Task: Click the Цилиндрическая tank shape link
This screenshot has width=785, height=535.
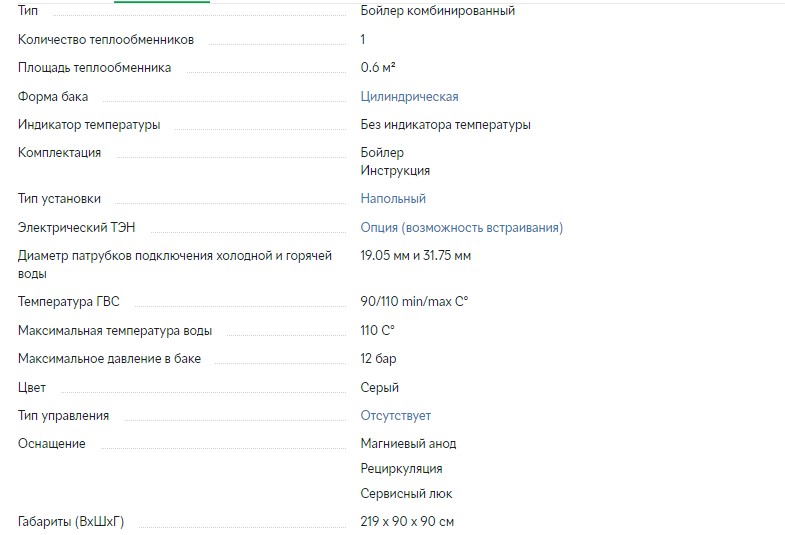Action: (409, 97)
